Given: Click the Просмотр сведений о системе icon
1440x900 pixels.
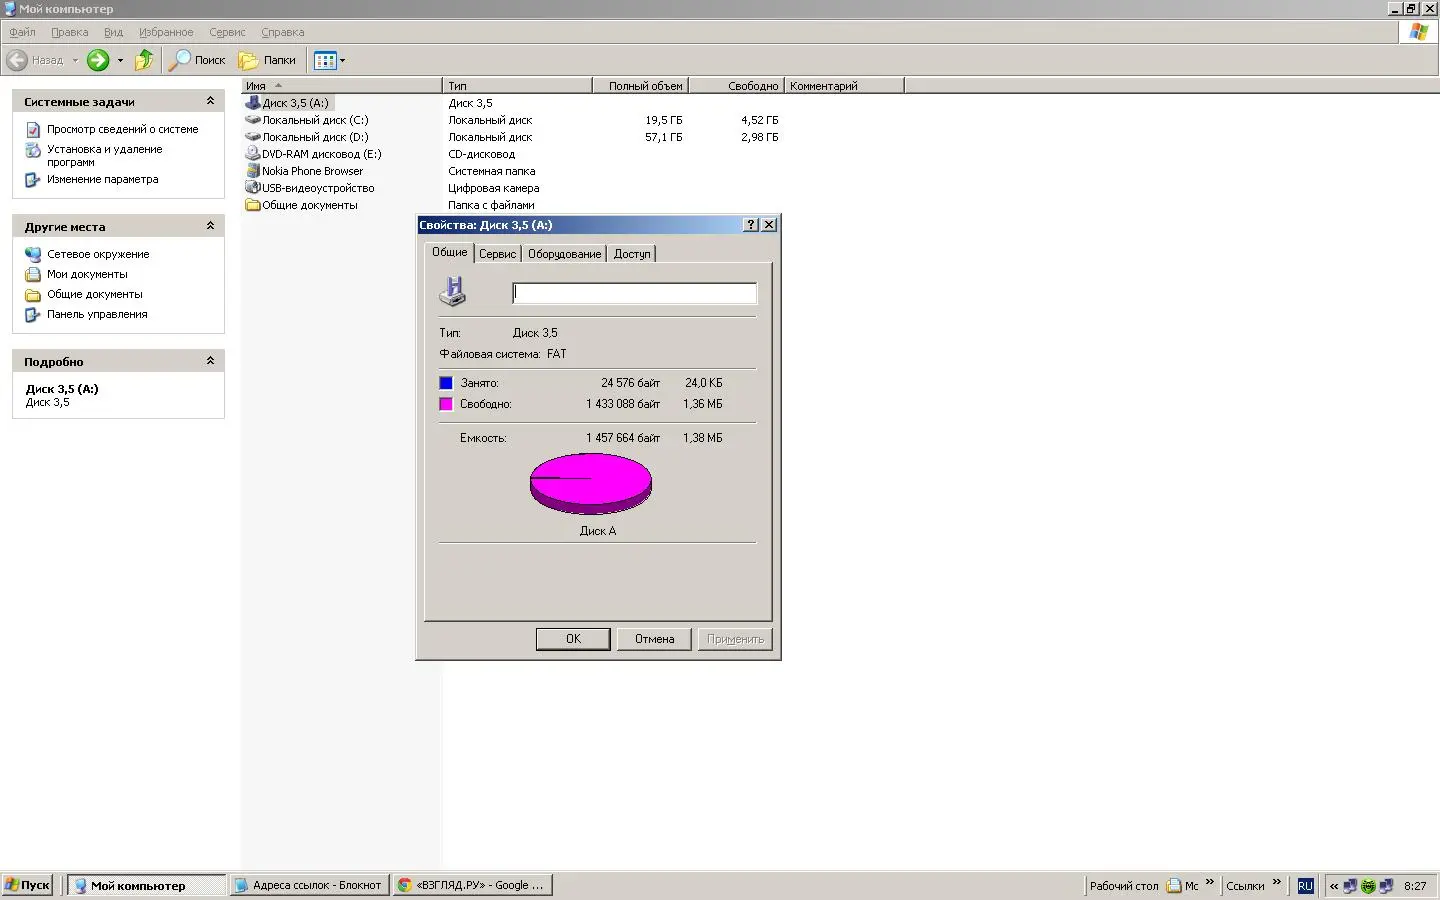Looking at the screenshot, I should (x=33, y=130).
